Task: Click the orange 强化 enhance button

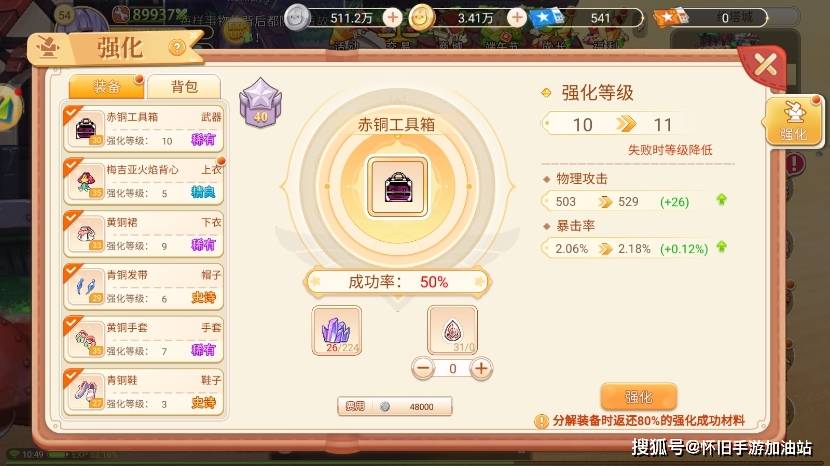Action: point(639,397)
